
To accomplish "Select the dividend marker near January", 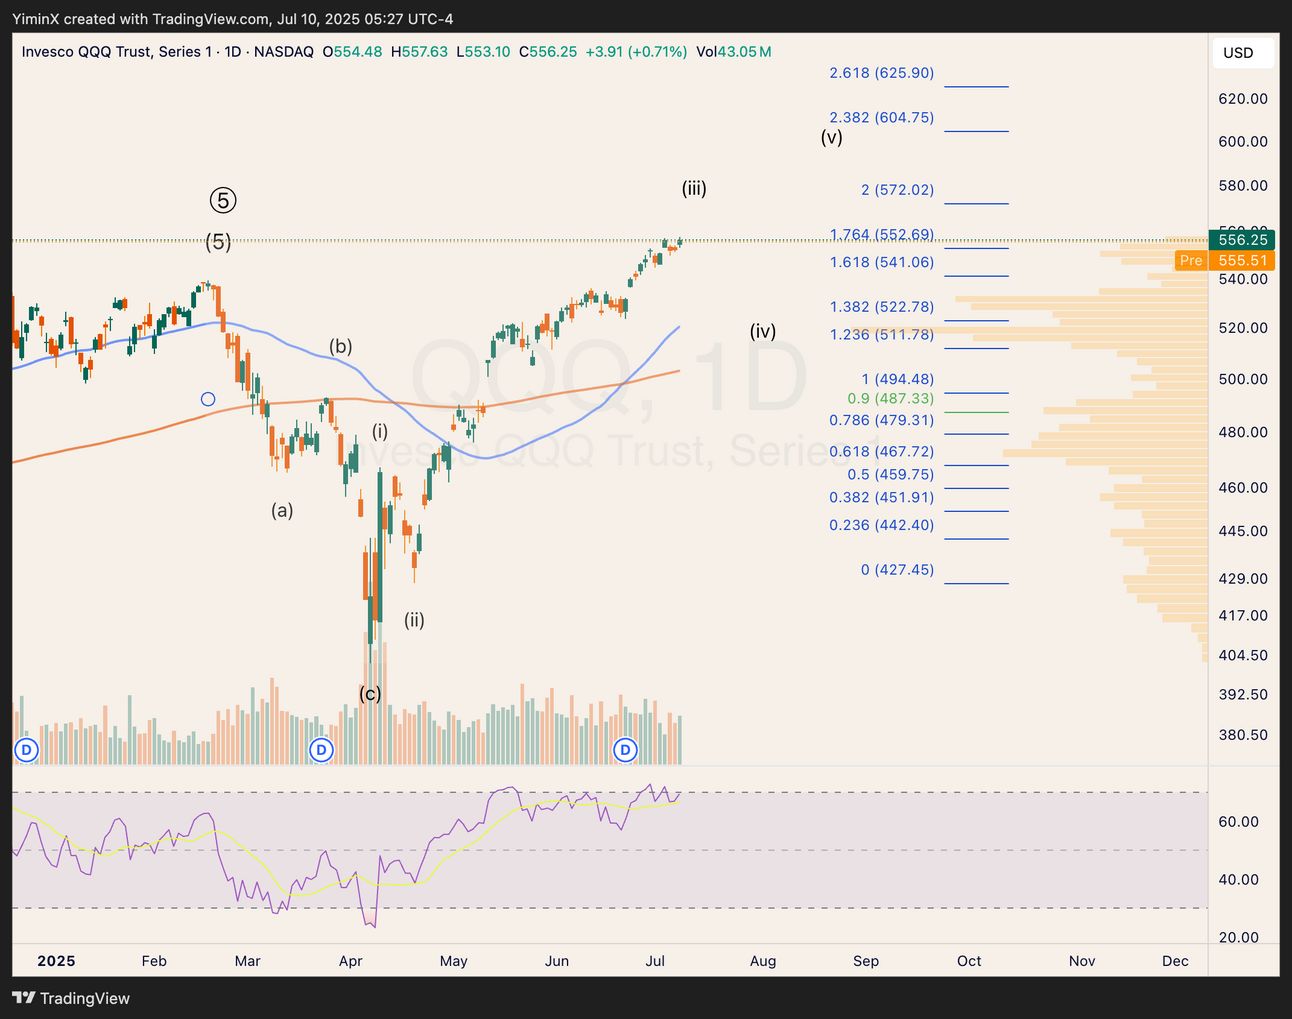I will (26, 749).
